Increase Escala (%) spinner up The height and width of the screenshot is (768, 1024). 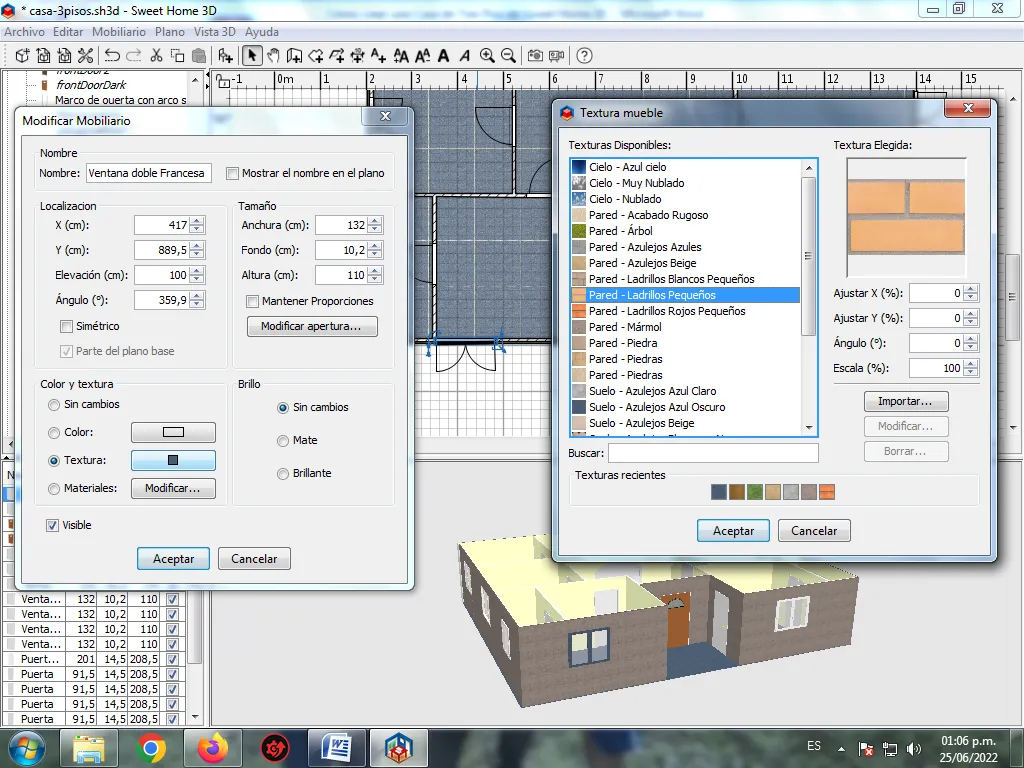coord(971,364)
